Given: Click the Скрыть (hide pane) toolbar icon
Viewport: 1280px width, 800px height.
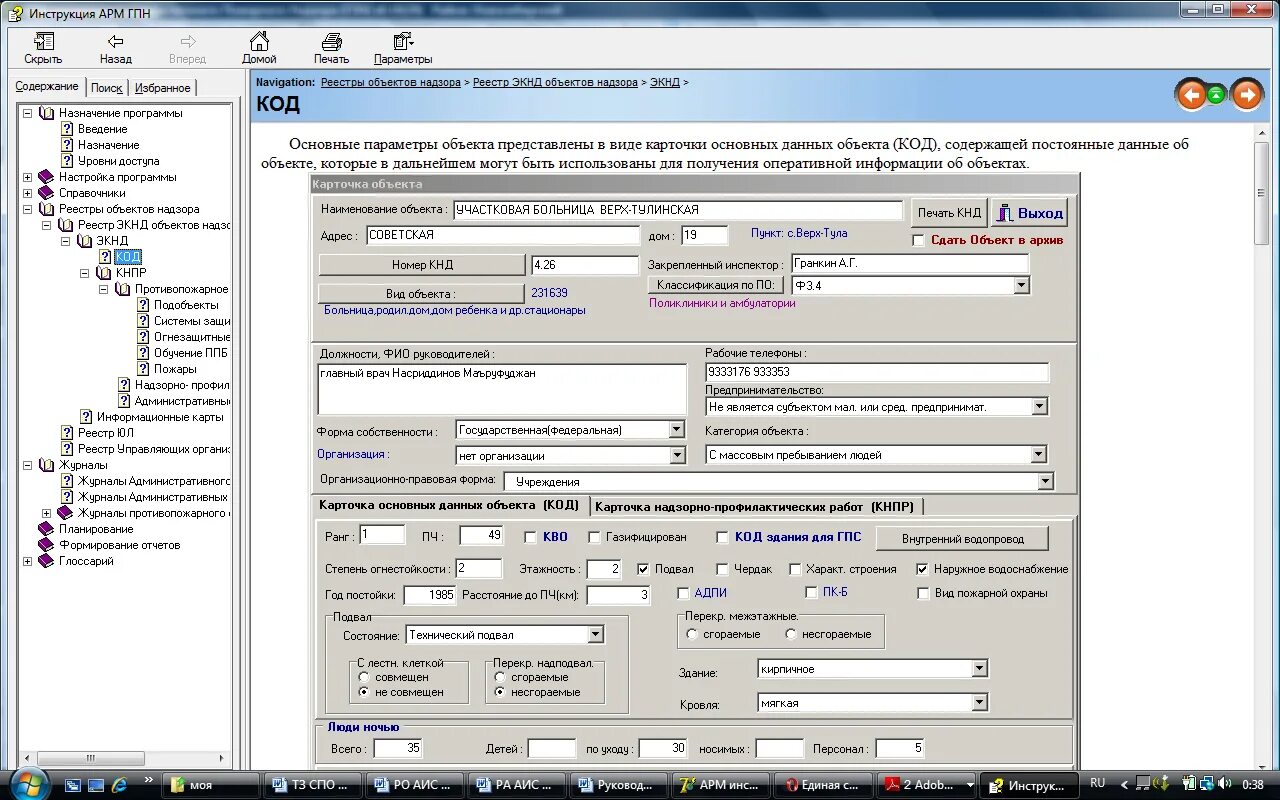Looking at the screenshot, I should coord(43,42).
